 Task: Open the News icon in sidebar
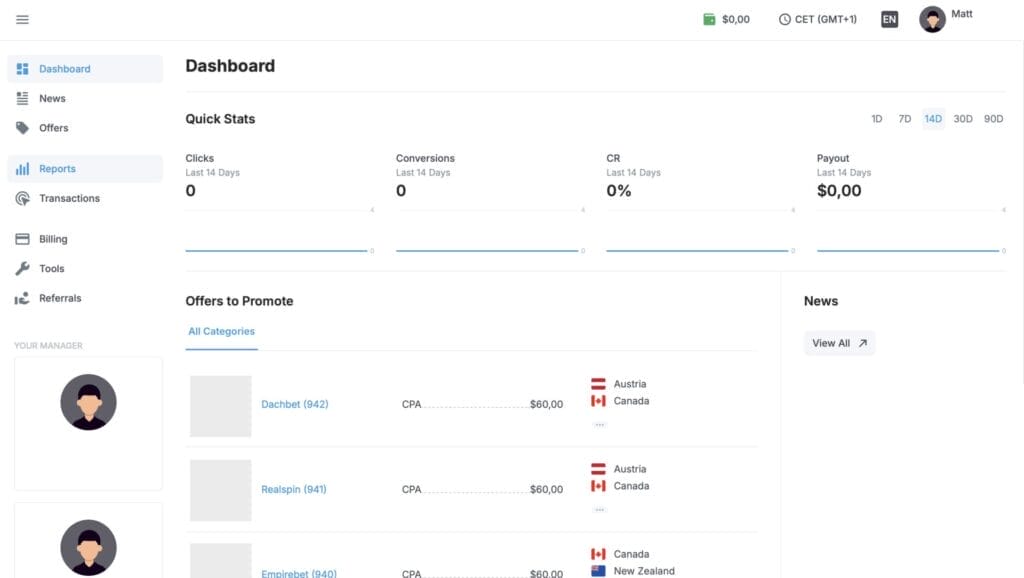[22, 98]
